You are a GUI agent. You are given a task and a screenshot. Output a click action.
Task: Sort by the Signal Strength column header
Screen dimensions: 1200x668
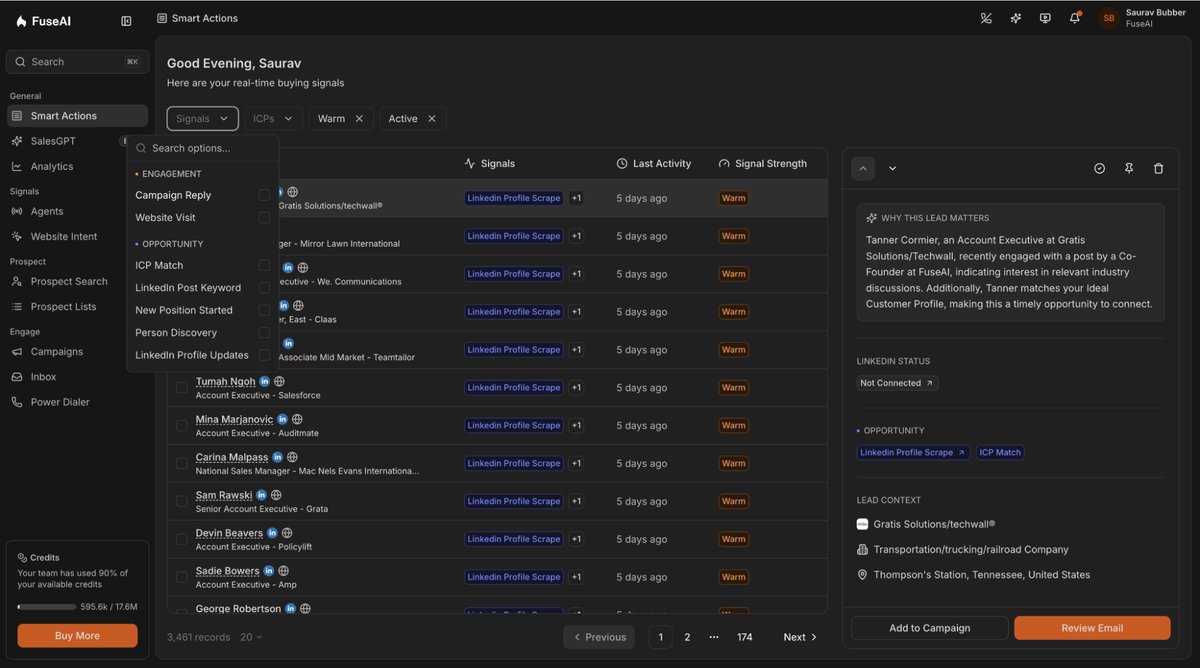click(x=763, y=163)
